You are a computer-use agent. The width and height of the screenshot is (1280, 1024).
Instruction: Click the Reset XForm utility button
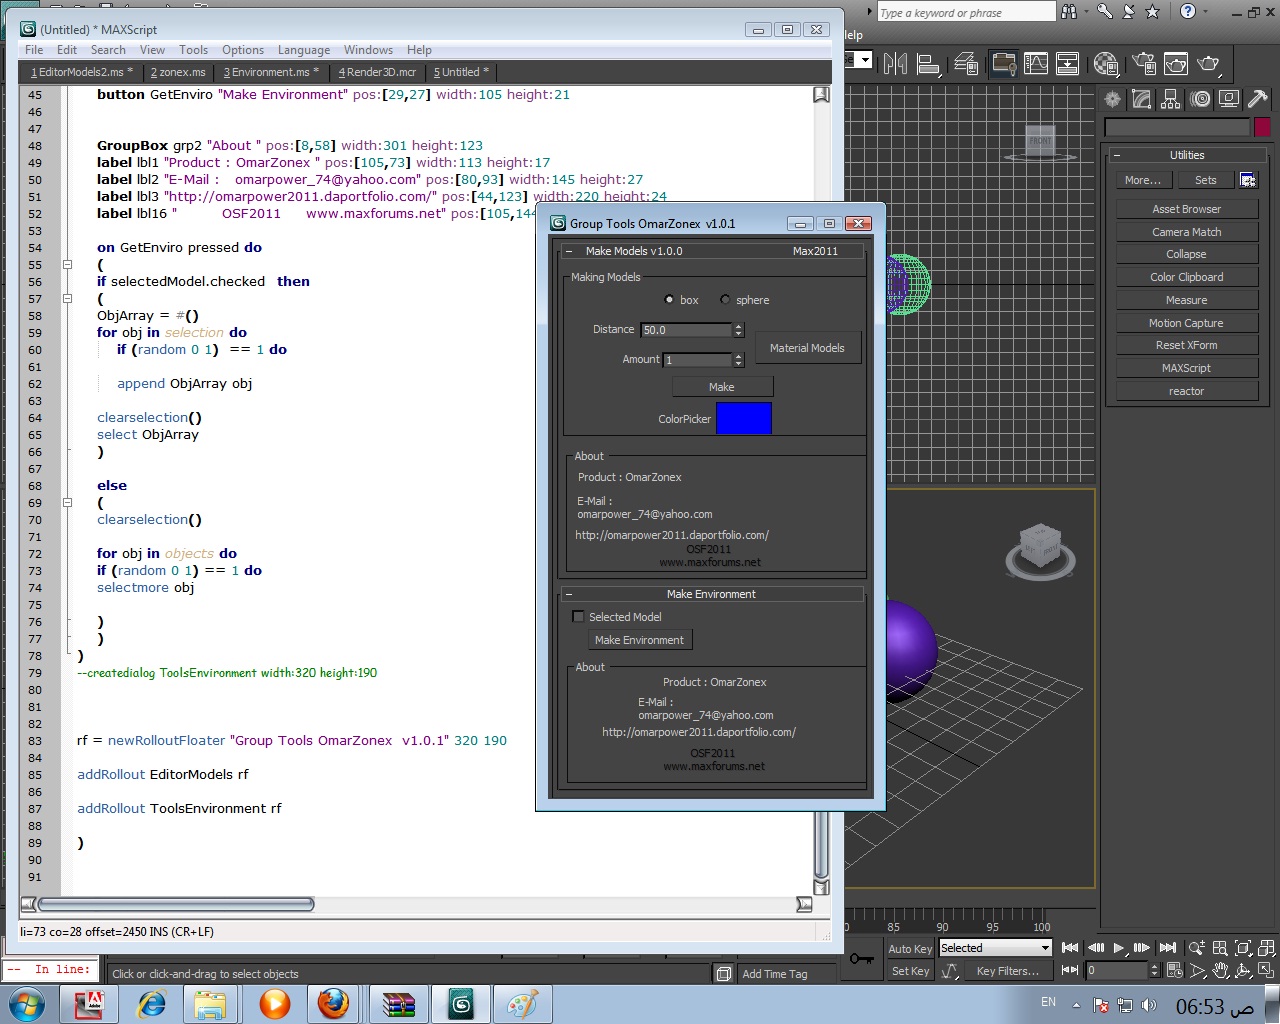(x=1187, y=345)
